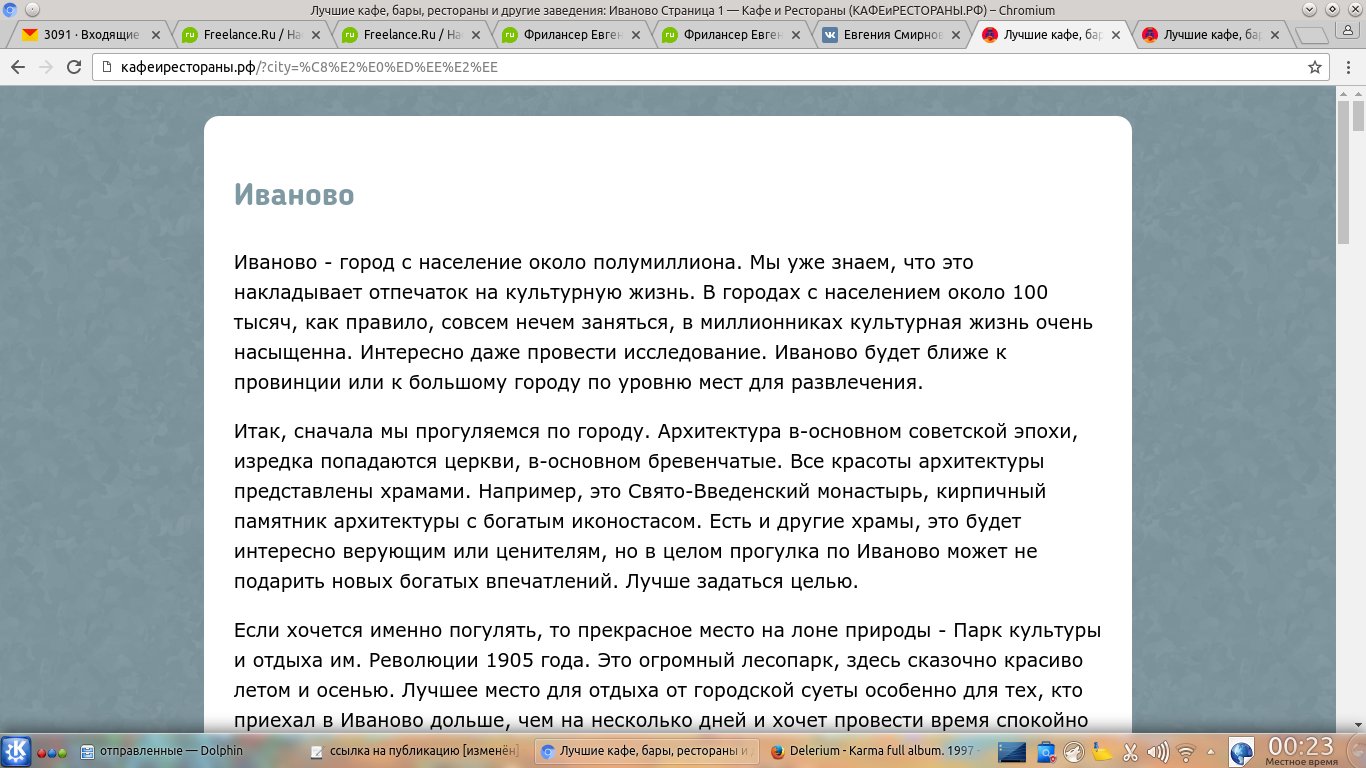Click the 'Иваново' page heading
Image resolution: width=1366 pixels, height=768 pixels.
[x=294, y=194]
